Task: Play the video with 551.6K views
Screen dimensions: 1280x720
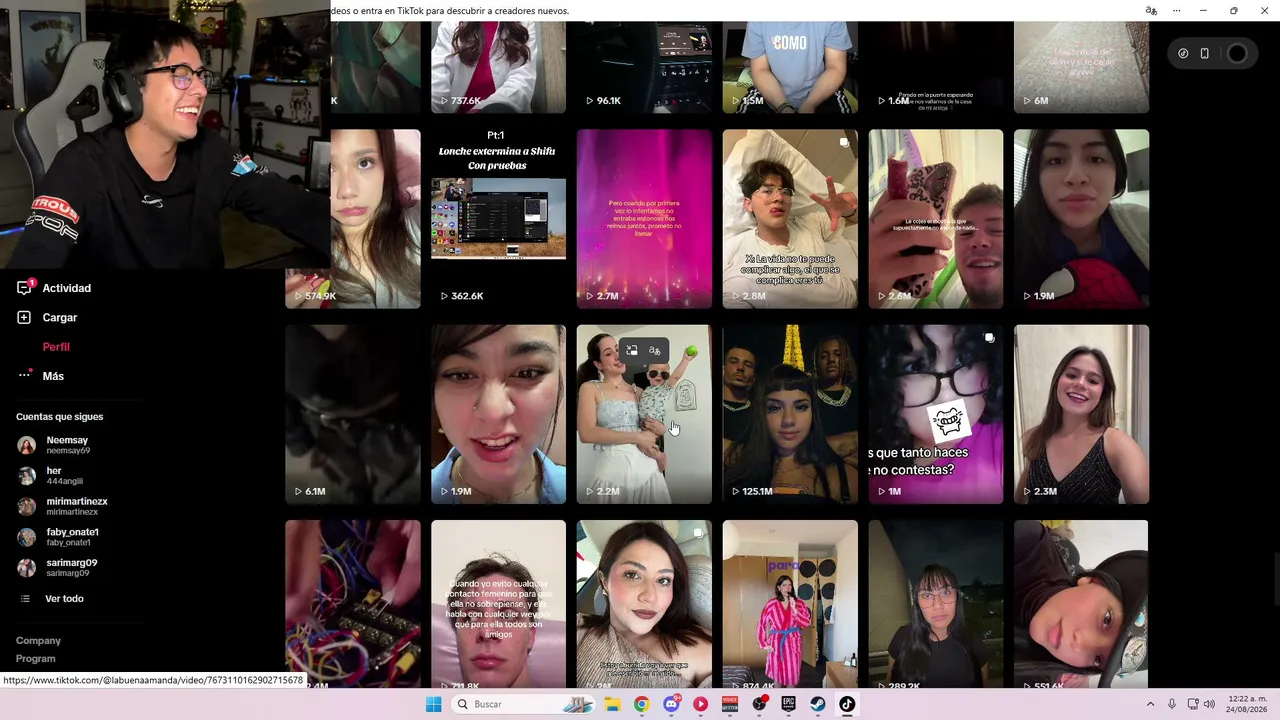Action: [1081, 604]
